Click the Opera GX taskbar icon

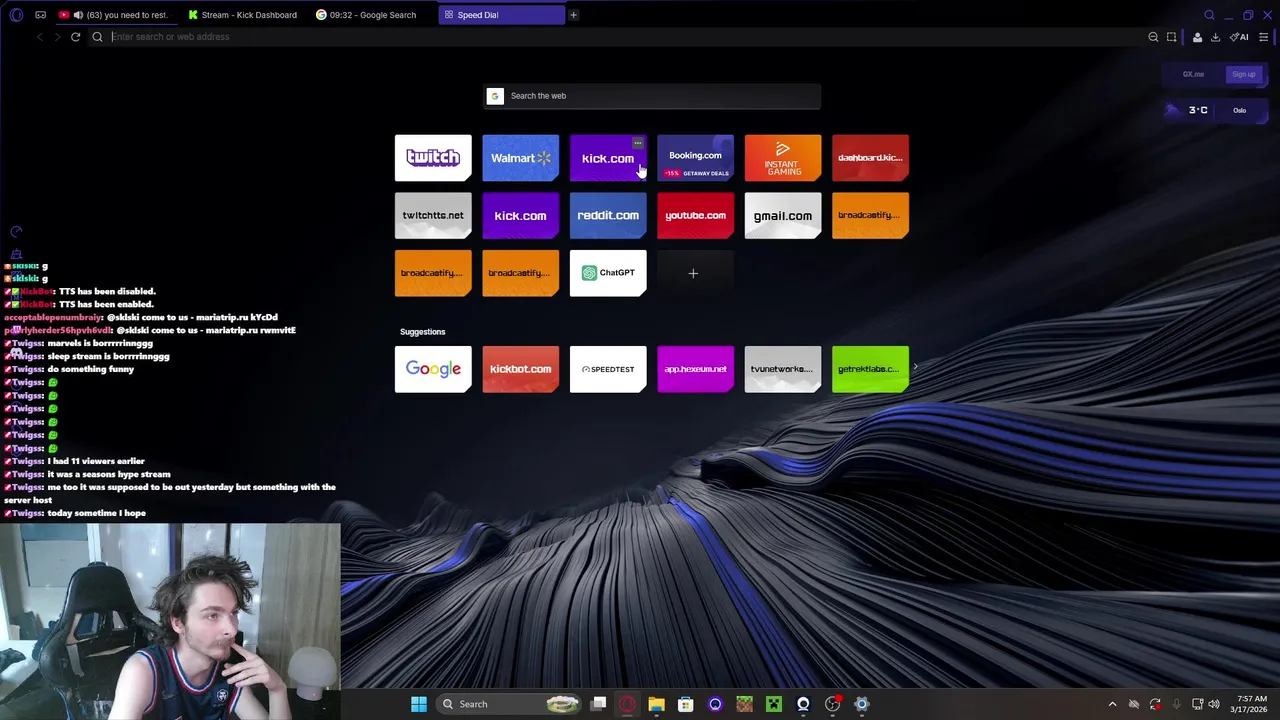[x=627, y=704]
